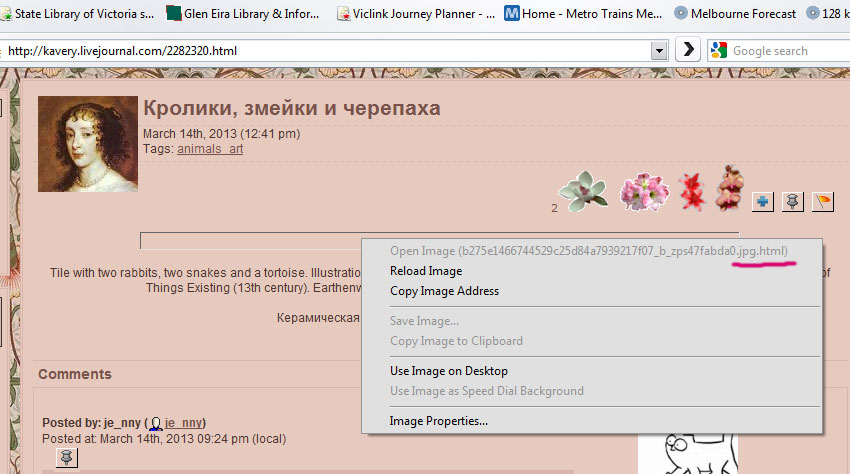The height and width of the screenshot is (474, 850).
Task: Open the animals_art tag link
Action: pos(210,149)
